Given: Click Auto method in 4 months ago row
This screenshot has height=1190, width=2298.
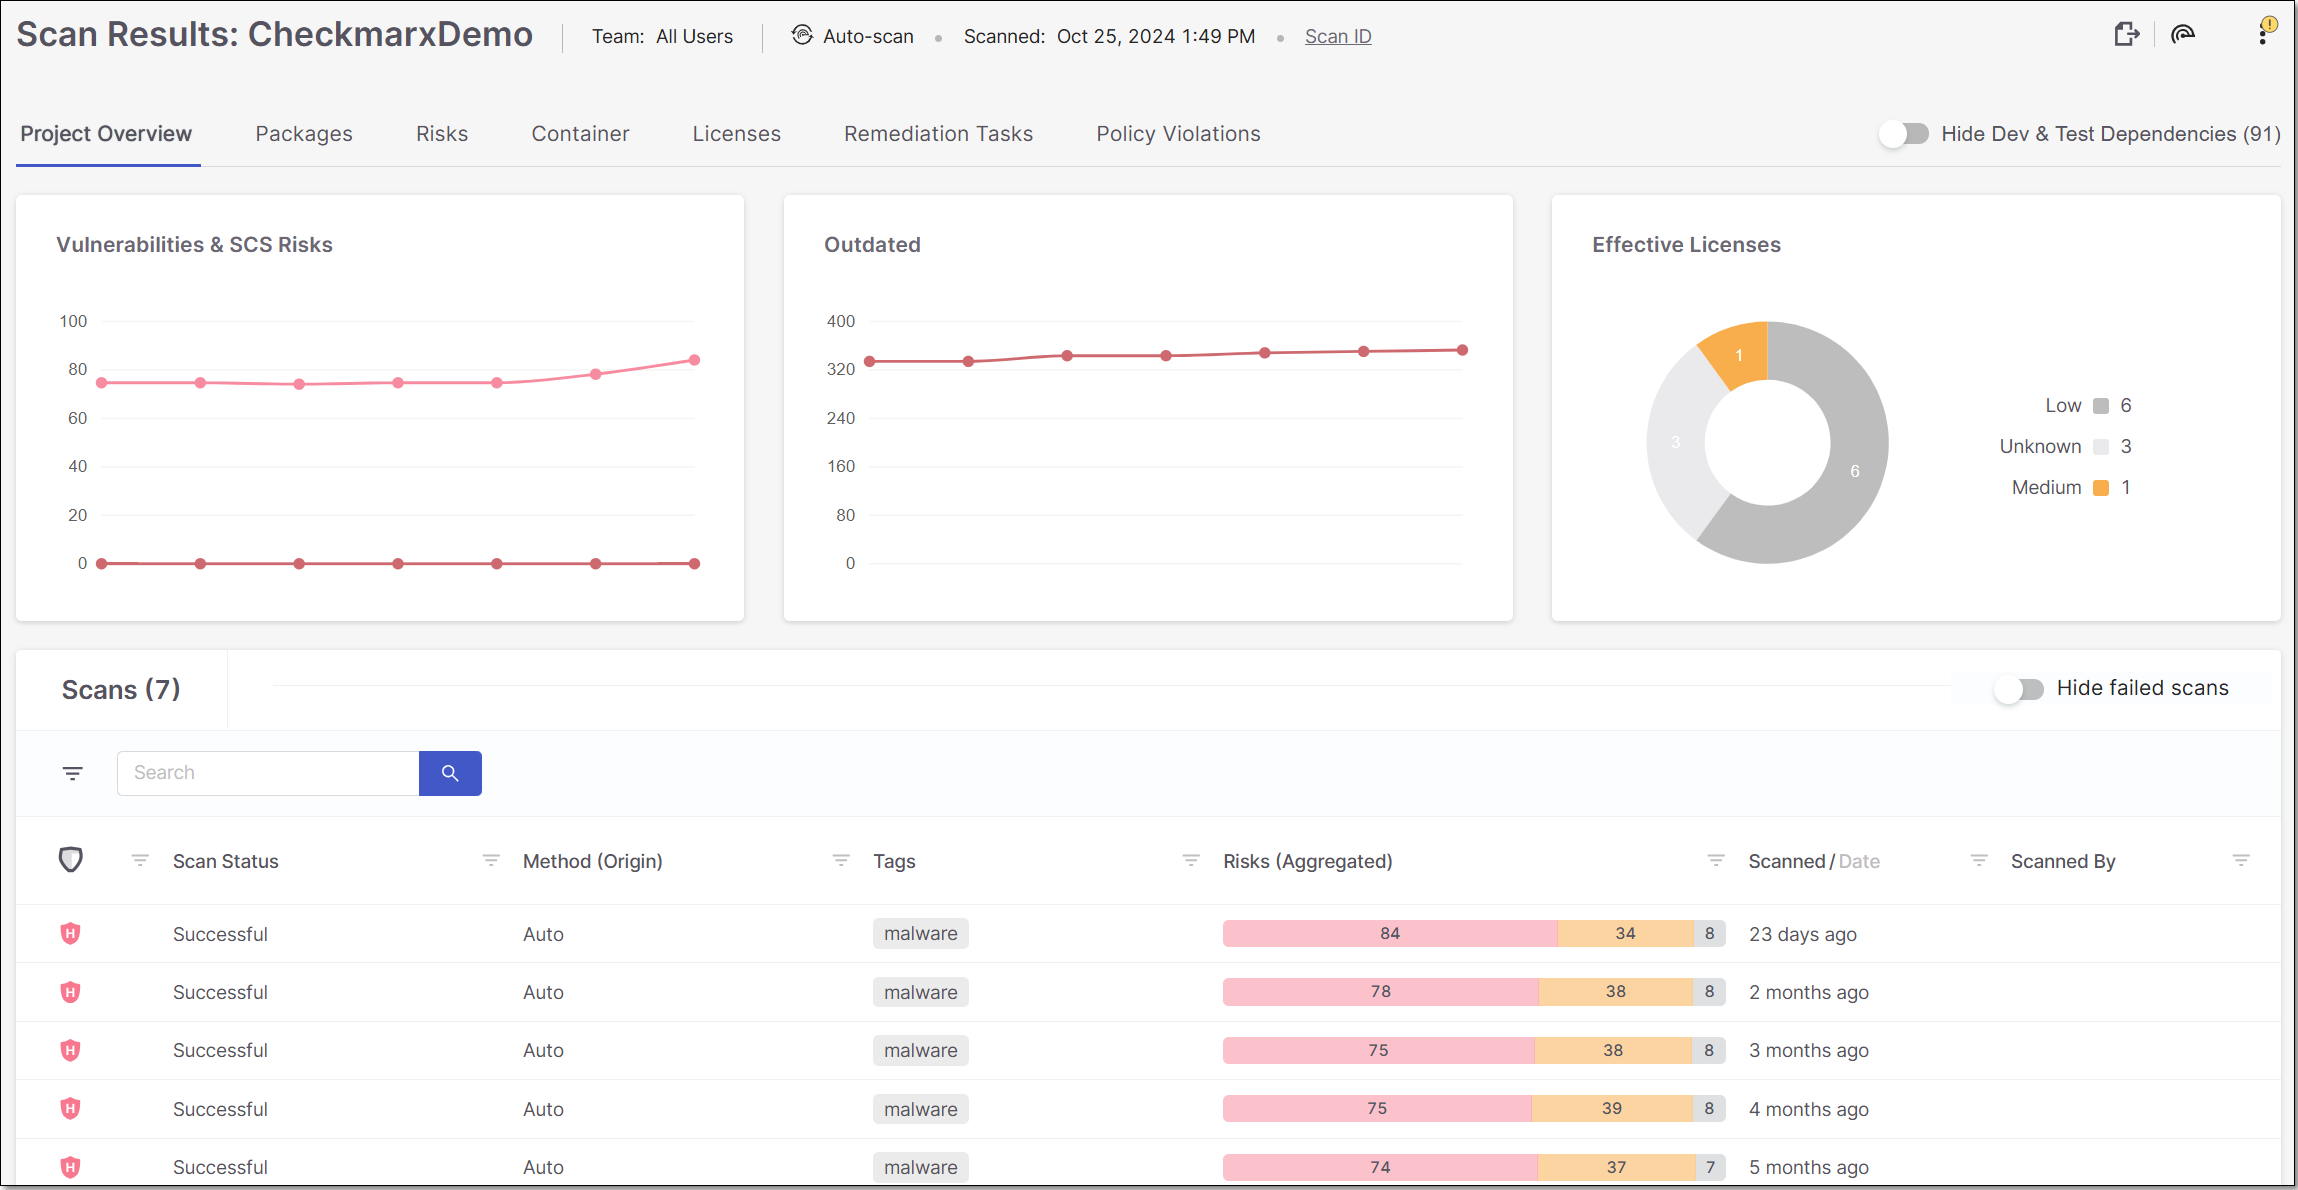Looking at the screenshot, I should tap(543, 1109).
